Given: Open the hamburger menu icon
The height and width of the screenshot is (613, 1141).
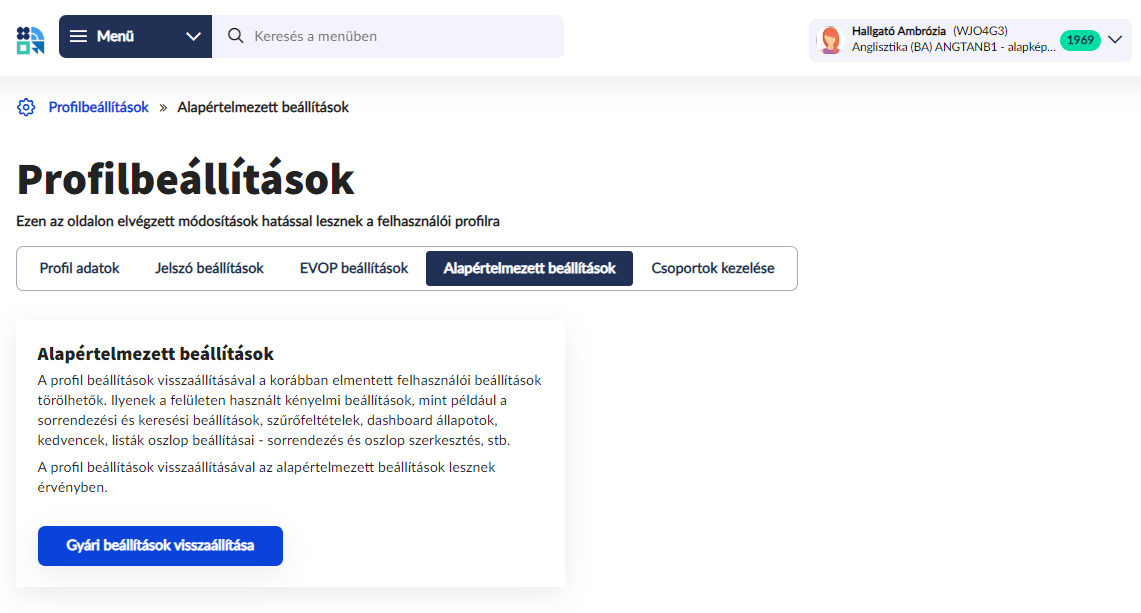Looking at the screenshot, I should [79, 37].
